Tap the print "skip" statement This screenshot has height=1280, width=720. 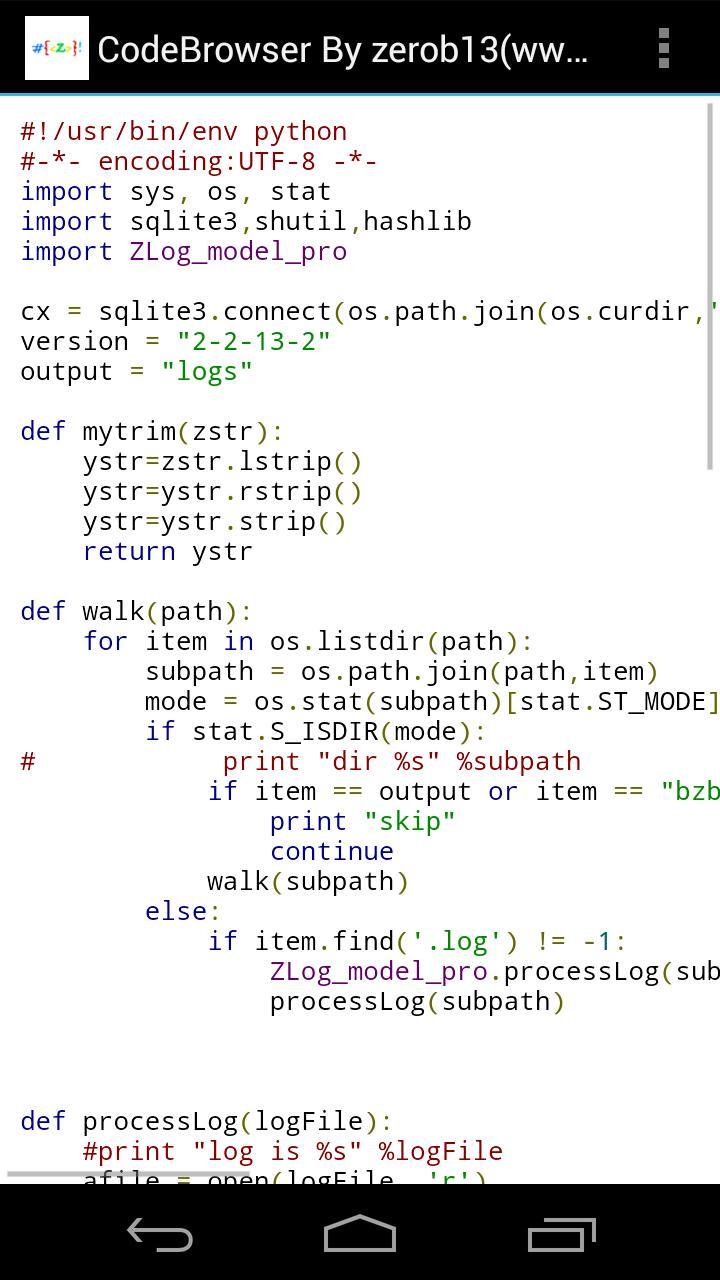click(362, 821)
